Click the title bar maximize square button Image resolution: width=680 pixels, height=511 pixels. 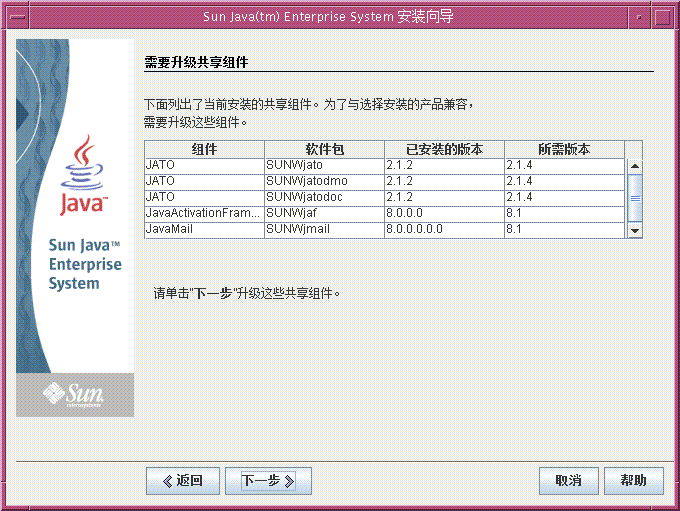tap(663, 17)
